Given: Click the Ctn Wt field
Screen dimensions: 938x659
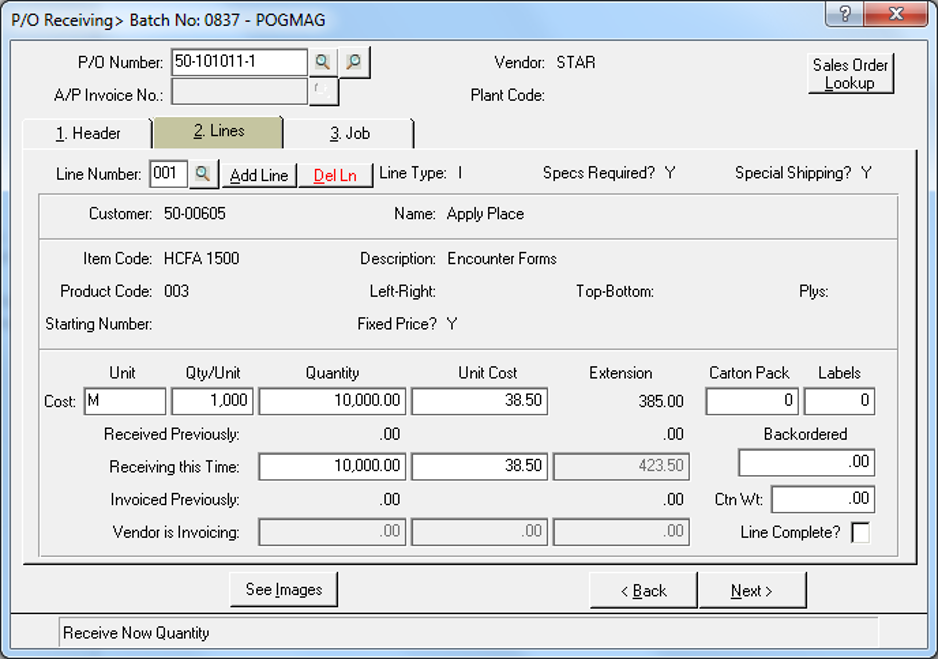Looking at the screenshot, I should click(823, 499).
